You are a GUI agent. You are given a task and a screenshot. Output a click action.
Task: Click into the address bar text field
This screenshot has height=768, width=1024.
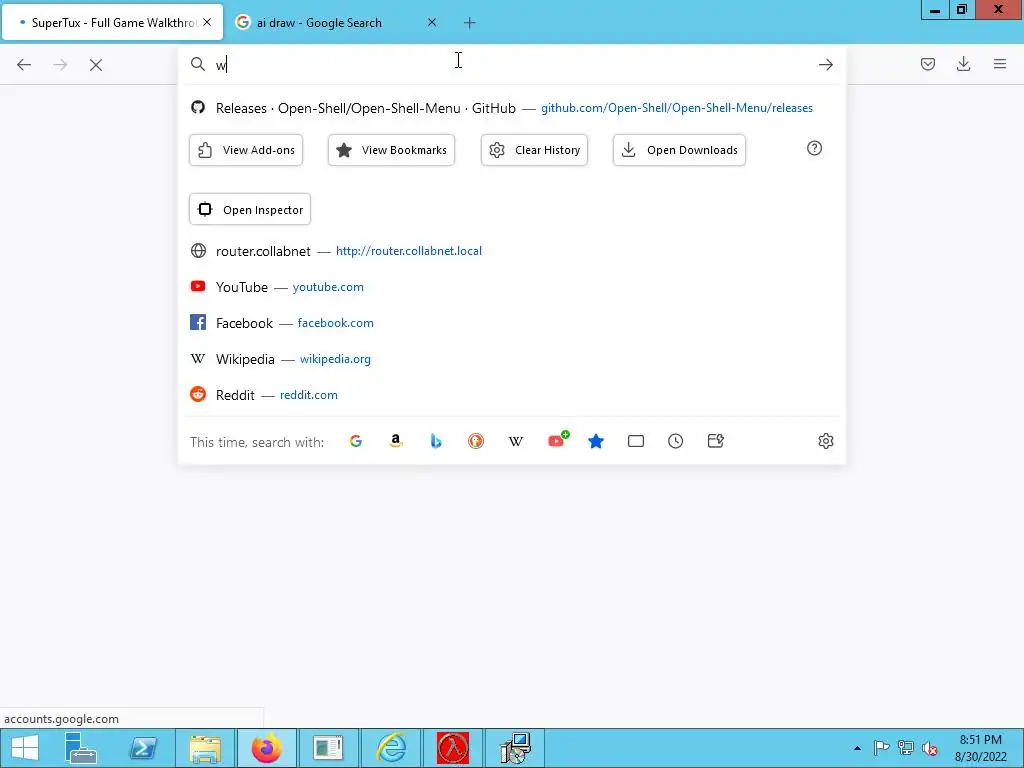[x=513, y=65]
